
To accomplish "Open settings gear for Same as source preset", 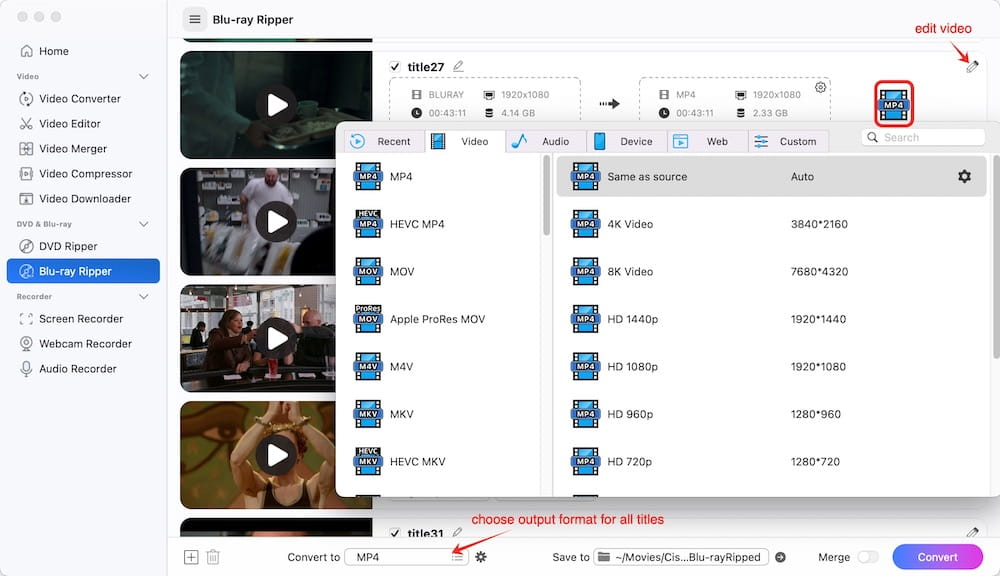I will coord(964,176).
